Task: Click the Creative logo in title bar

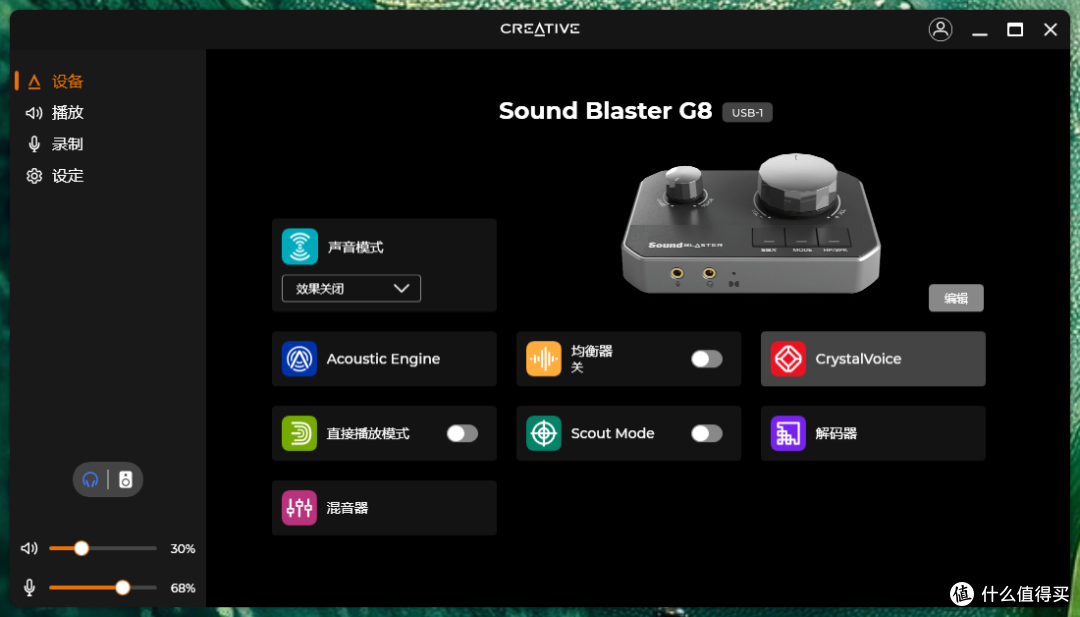Action: [540, 29]
